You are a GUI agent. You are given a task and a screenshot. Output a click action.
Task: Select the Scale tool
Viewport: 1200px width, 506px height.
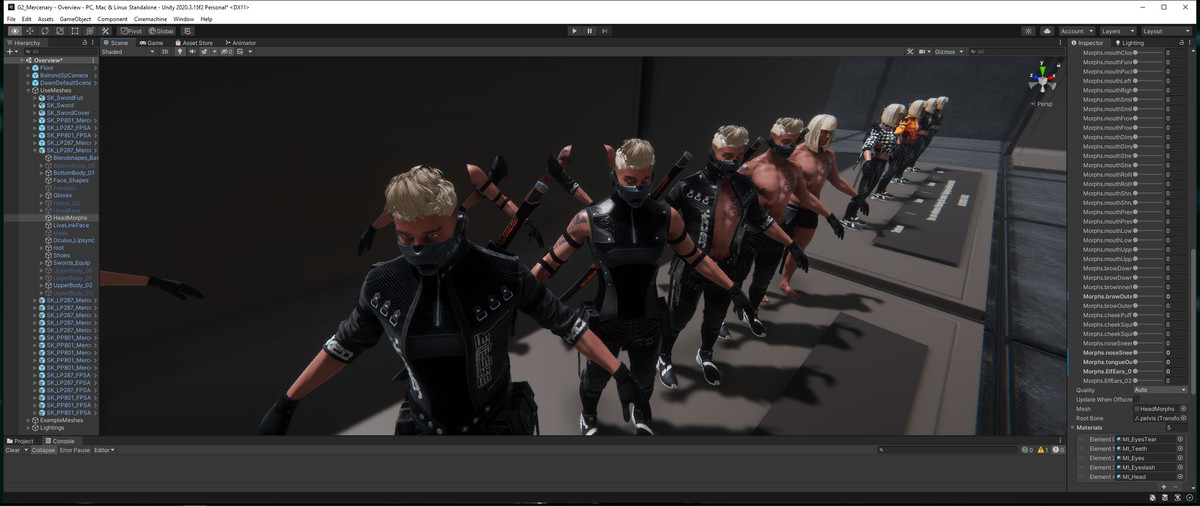pos(60,31)
